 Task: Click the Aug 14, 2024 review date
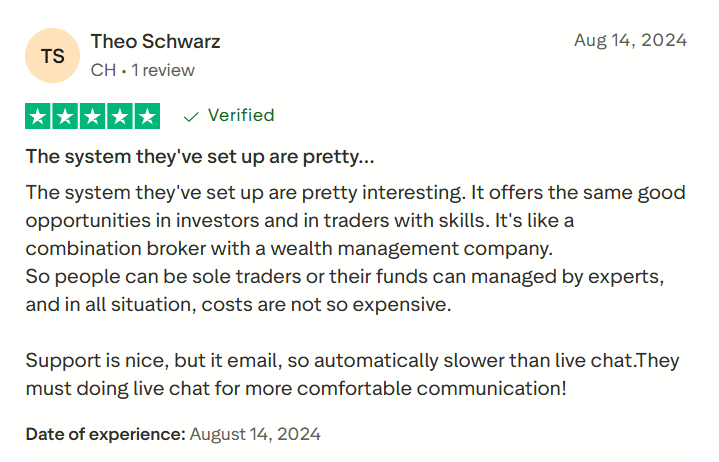coord(630,40)
